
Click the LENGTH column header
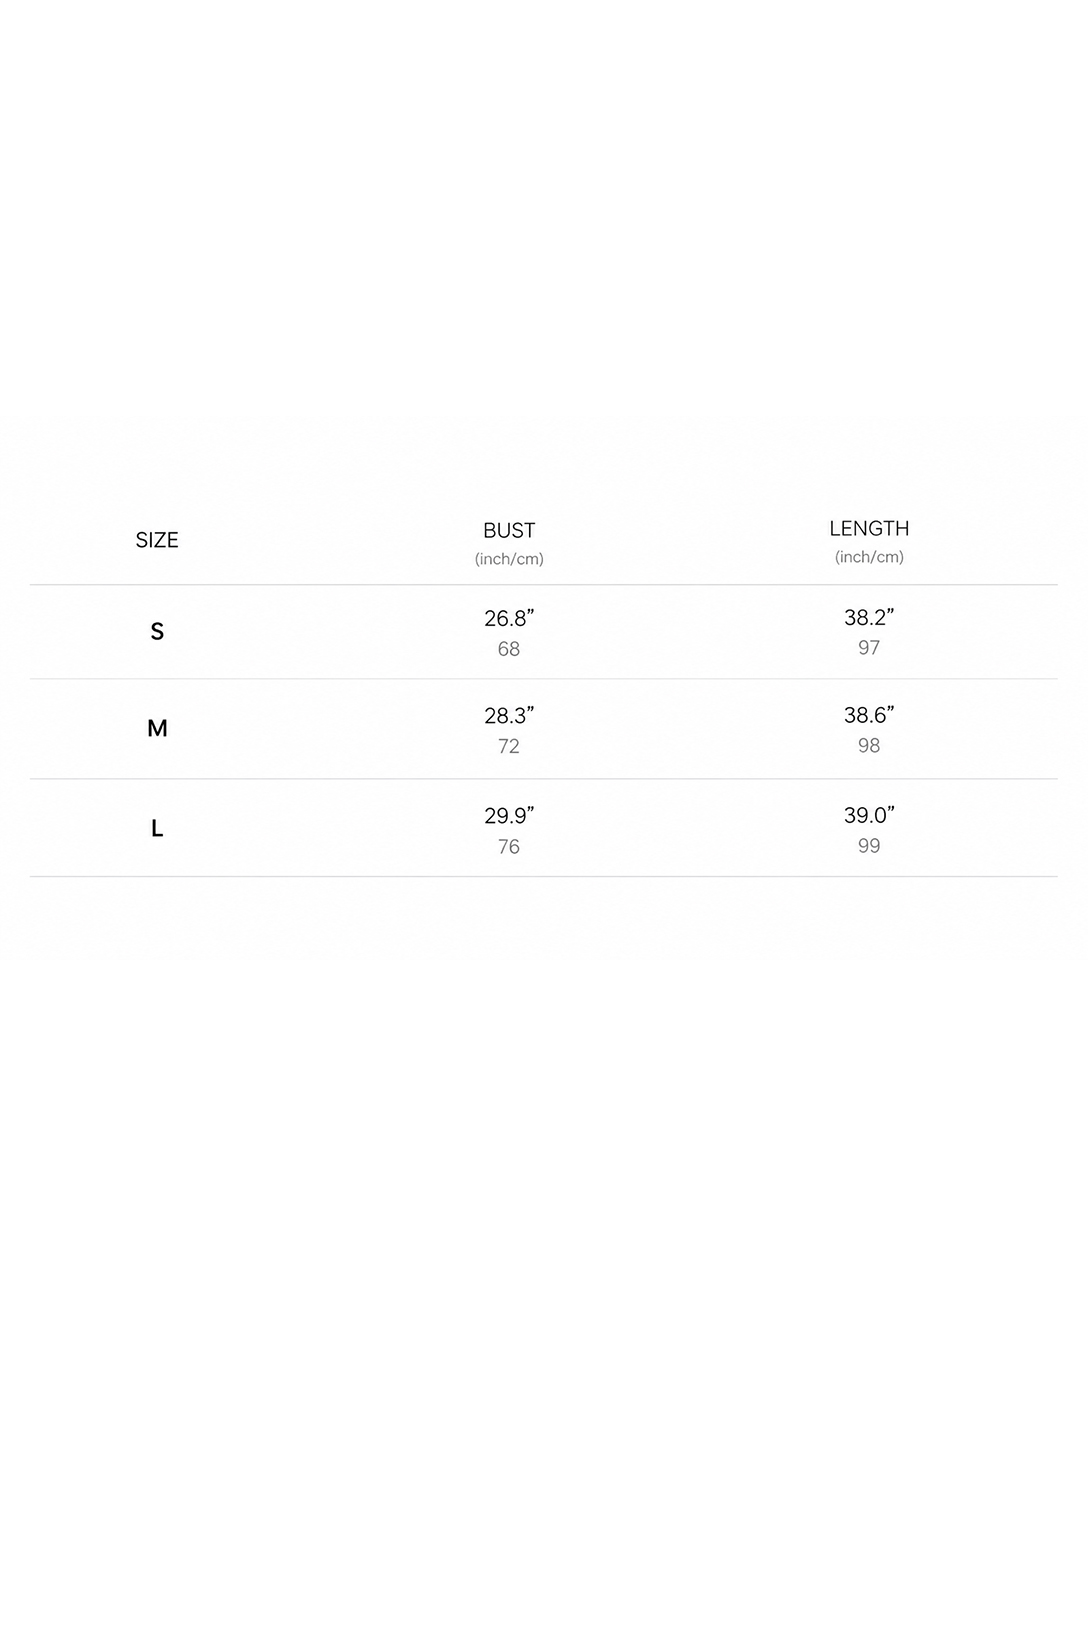click(x=869, y=528)
